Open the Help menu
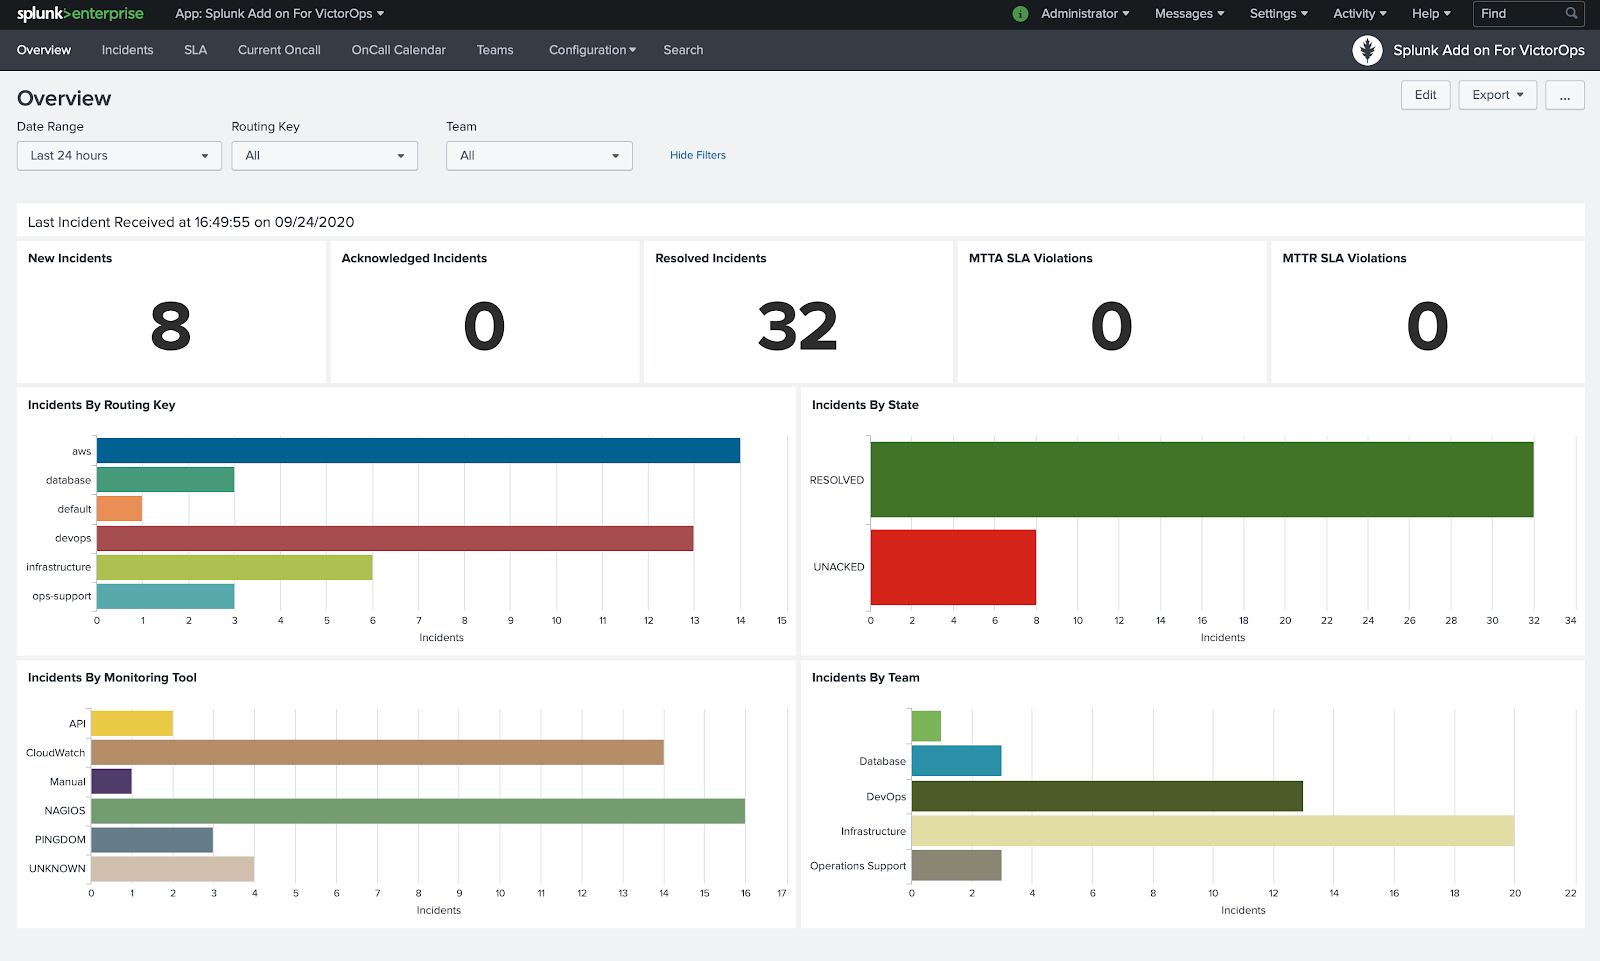 coord(1431,14)
